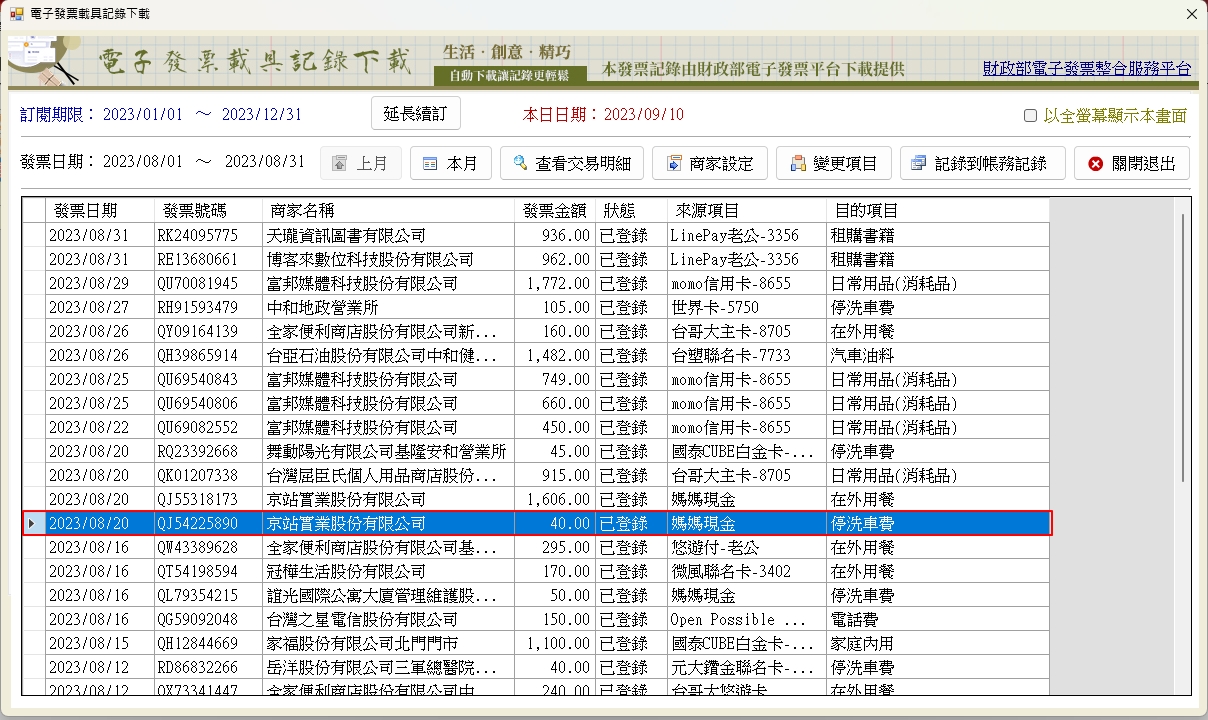
Task: Click 家庭內用 destination cell
Action: (938, 644)
